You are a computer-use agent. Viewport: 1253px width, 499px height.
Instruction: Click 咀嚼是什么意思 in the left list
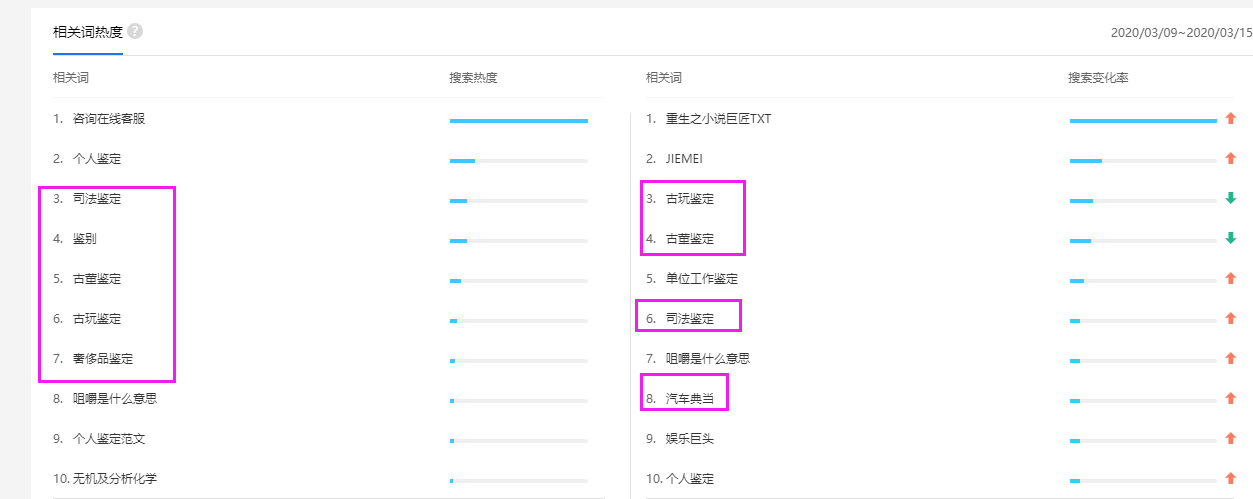pos(115,399)
